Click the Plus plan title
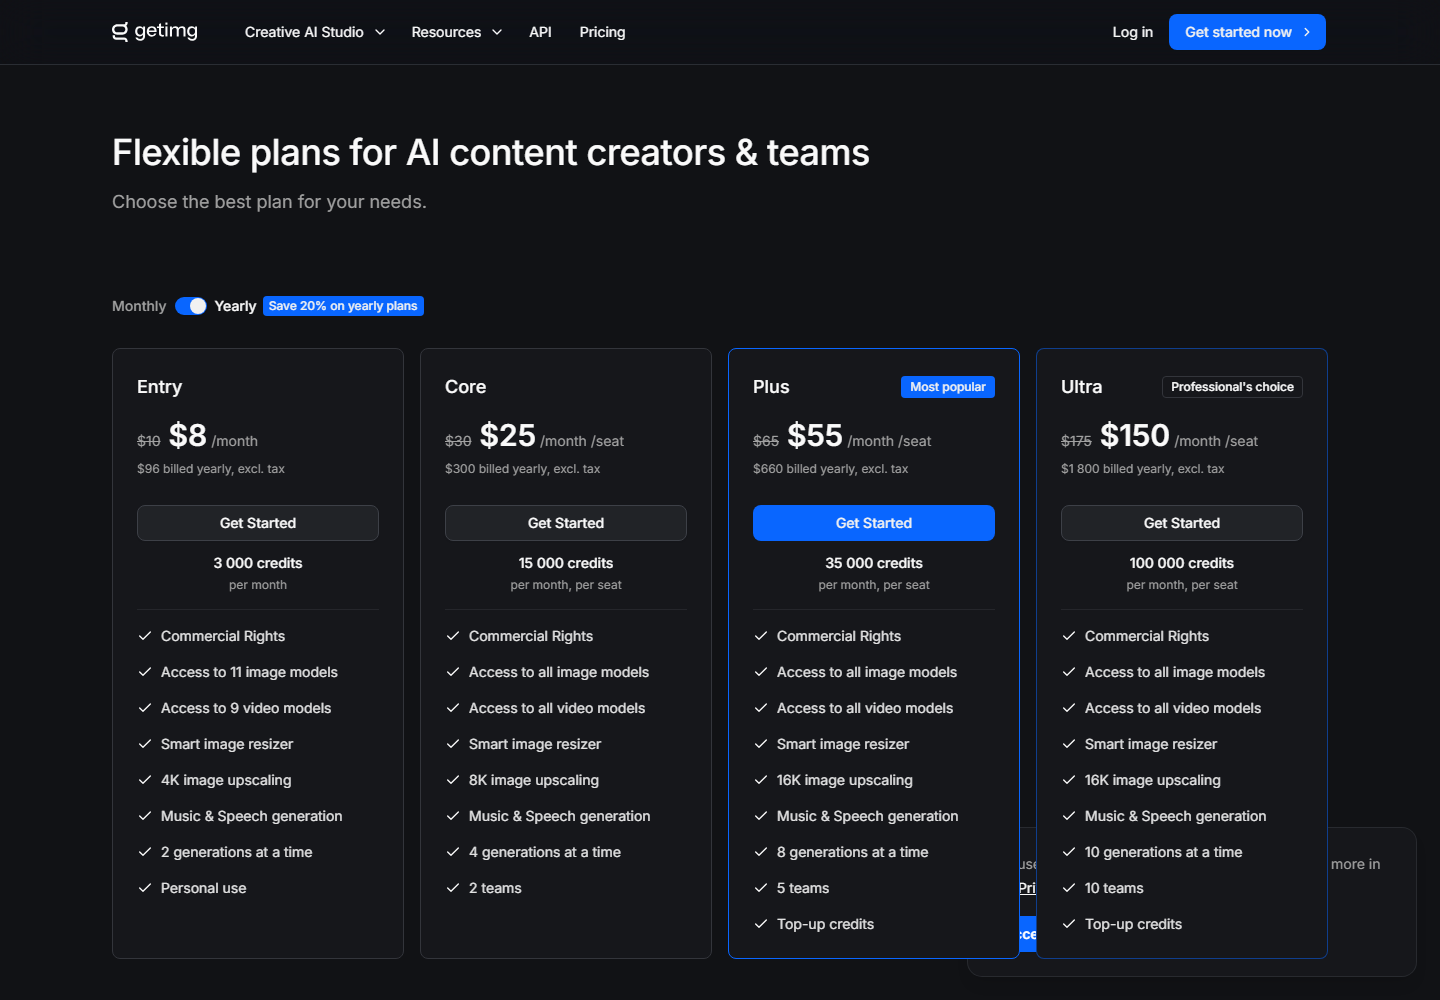 point(771,387)
